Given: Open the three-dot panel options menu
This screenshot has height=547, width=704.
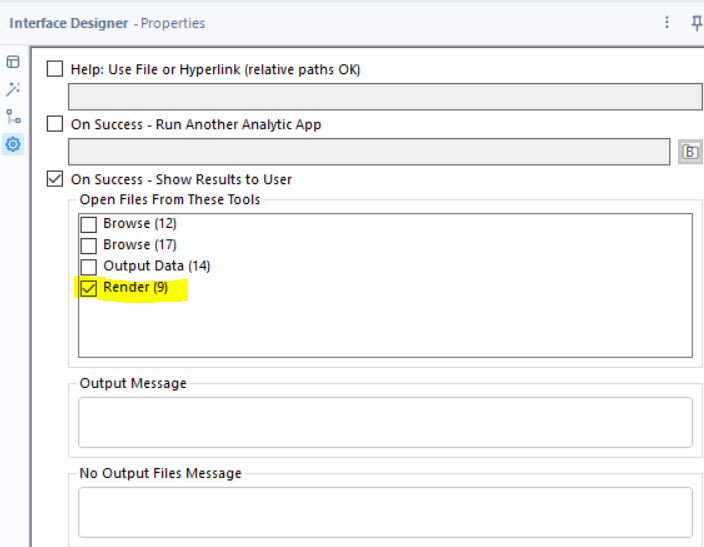Looking at the screenshot, I should (x=667, y=22).
